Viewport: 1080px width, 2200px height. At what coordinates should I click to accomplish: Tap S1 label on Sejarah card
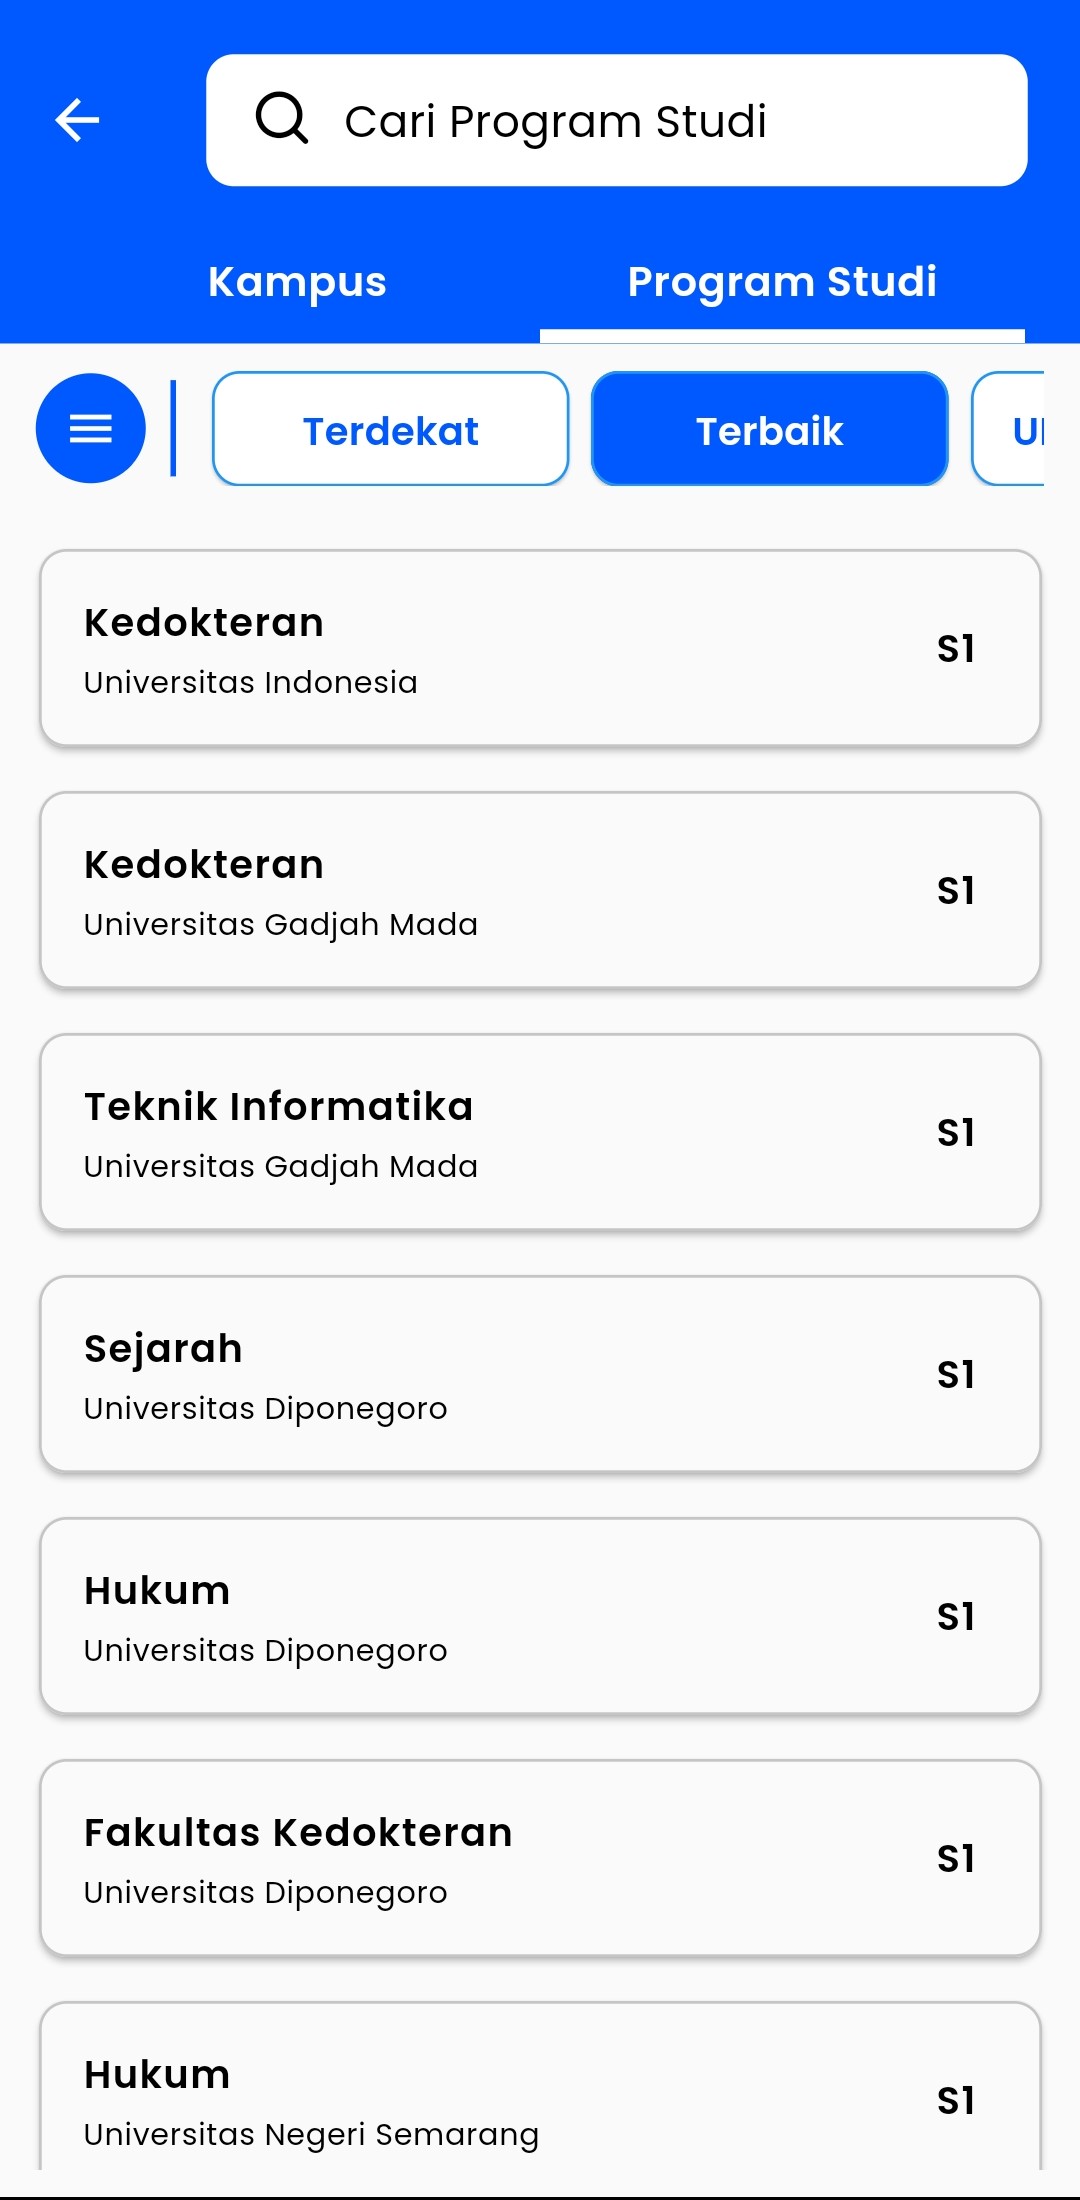956,1375
